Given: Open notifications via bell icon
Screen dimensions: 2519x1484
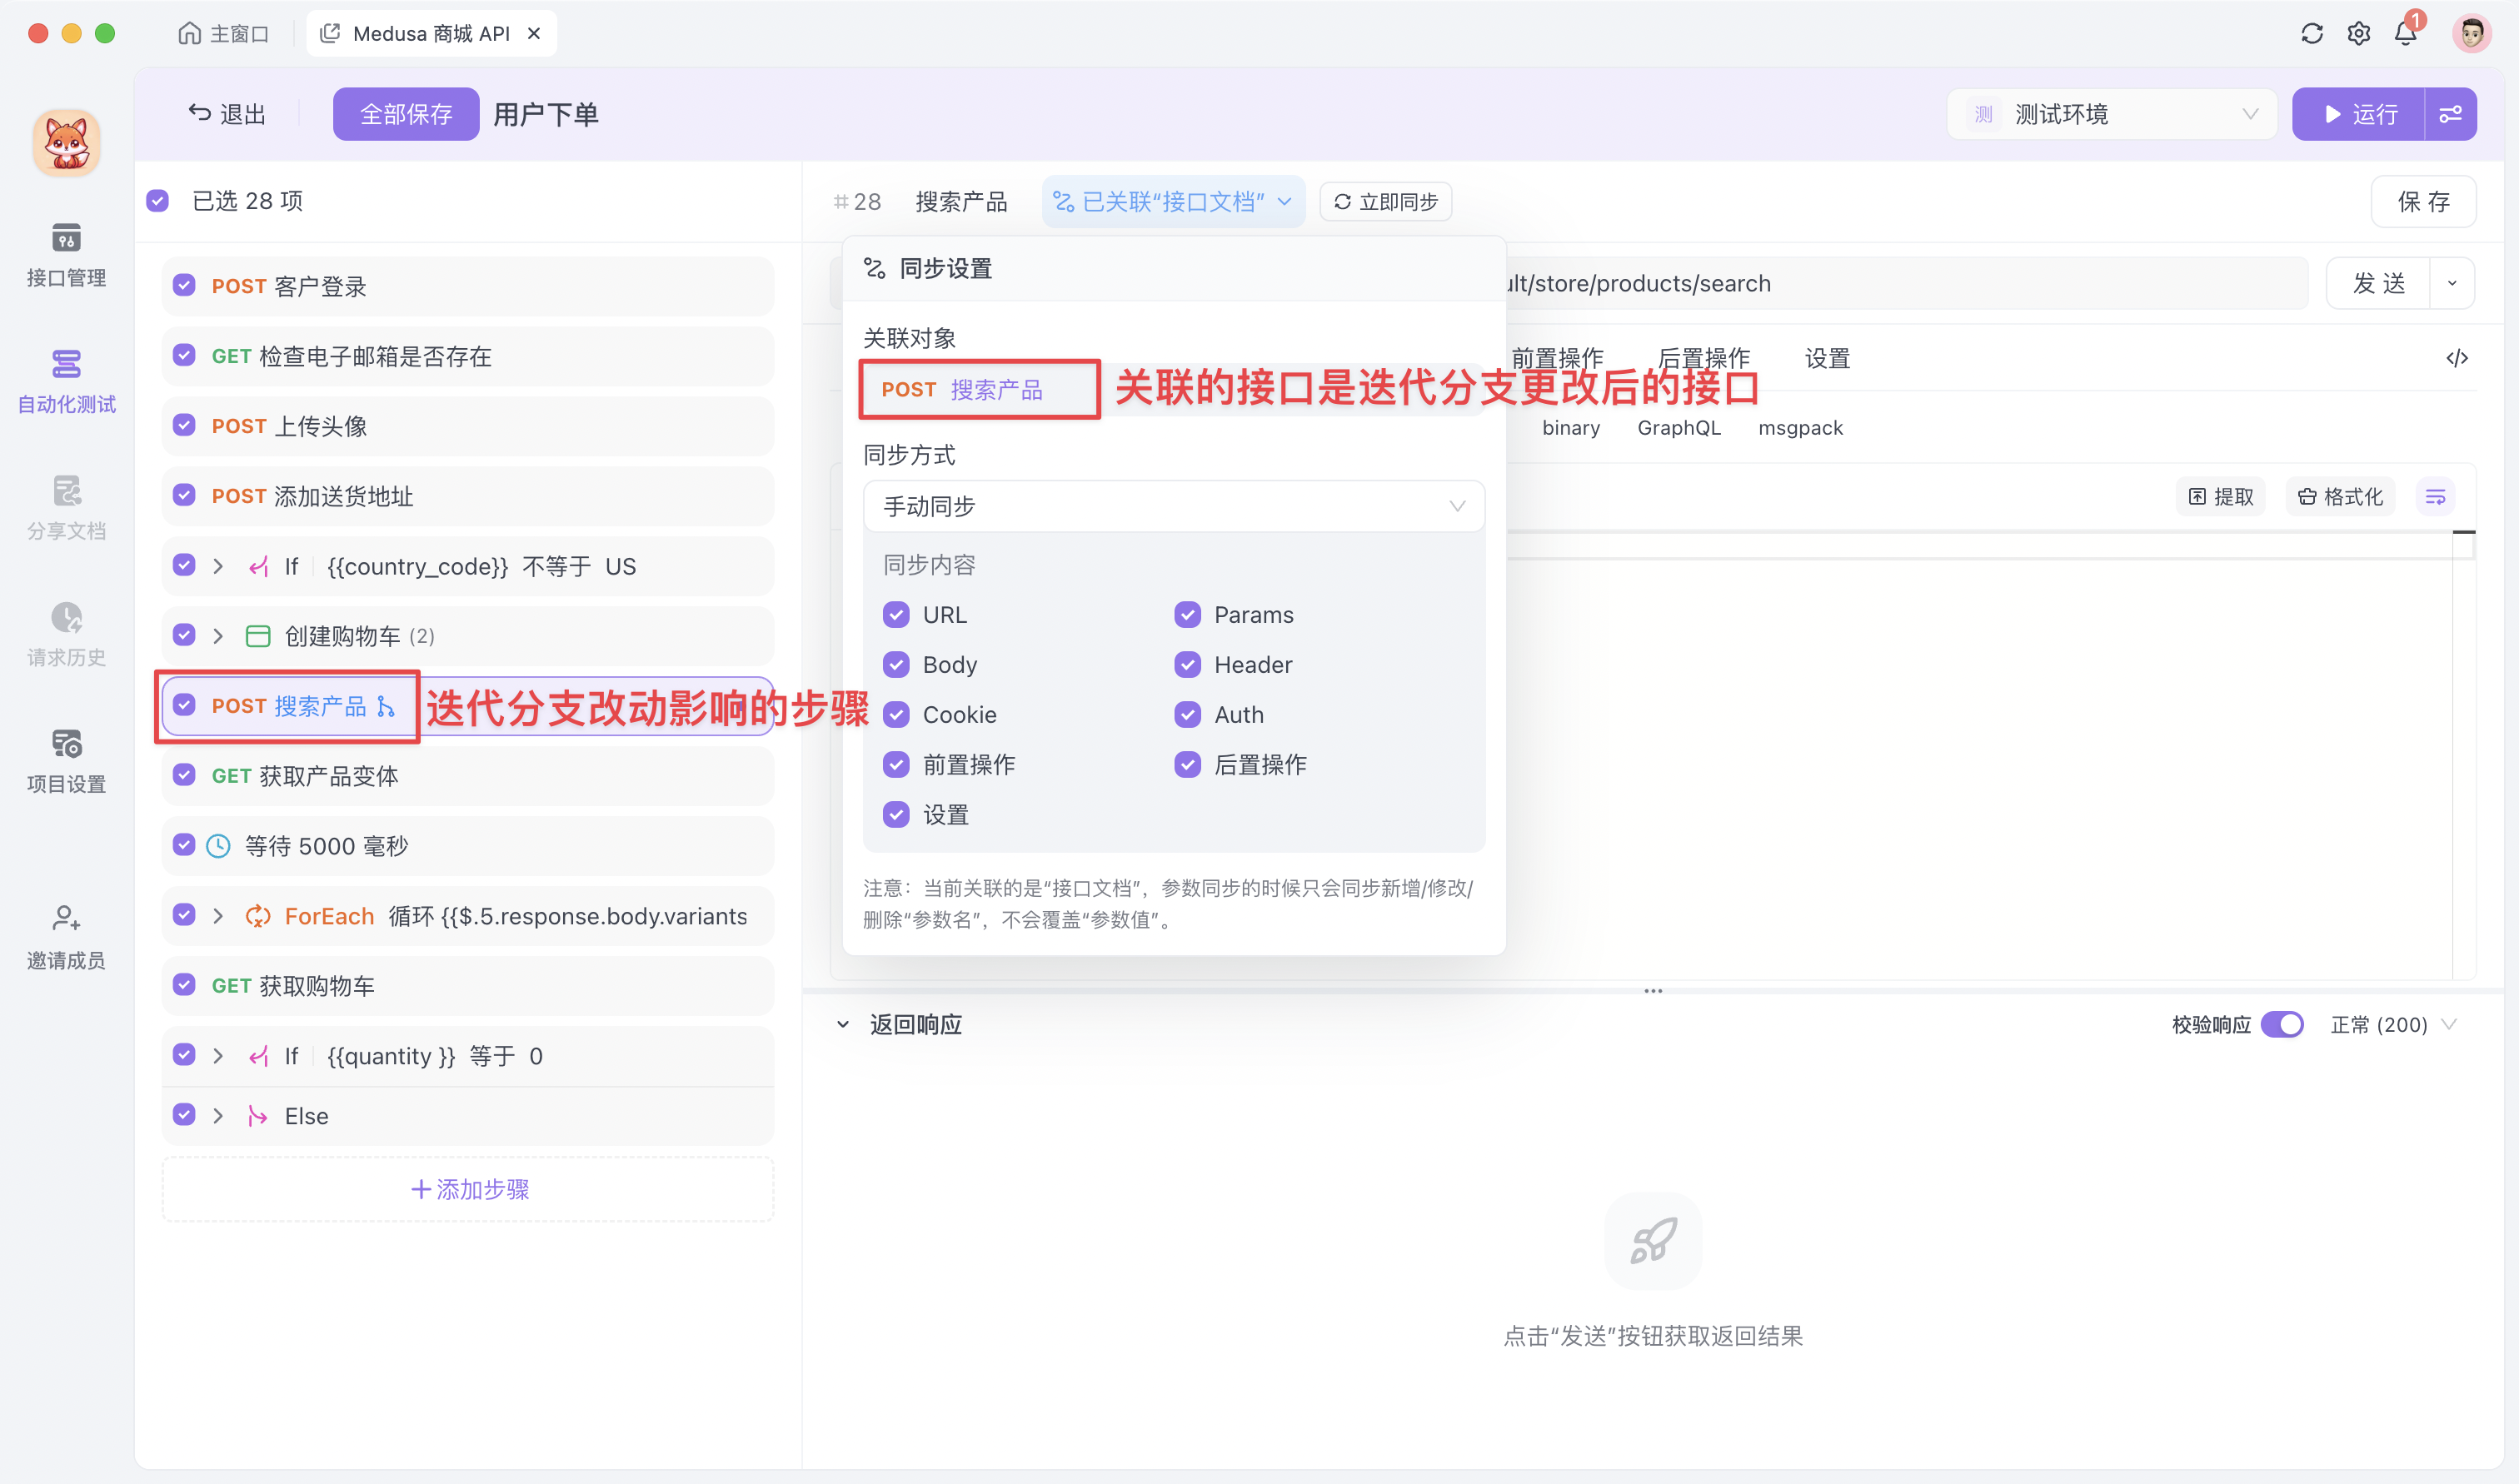Looking at the screenshot, I should (x=2405, y=33).
